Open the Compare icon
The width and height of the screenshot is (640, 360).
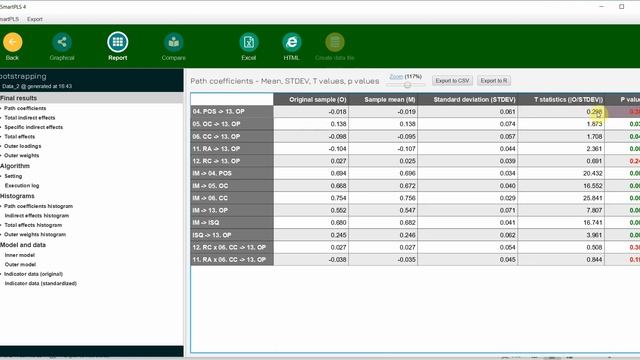tap(173, 42)
